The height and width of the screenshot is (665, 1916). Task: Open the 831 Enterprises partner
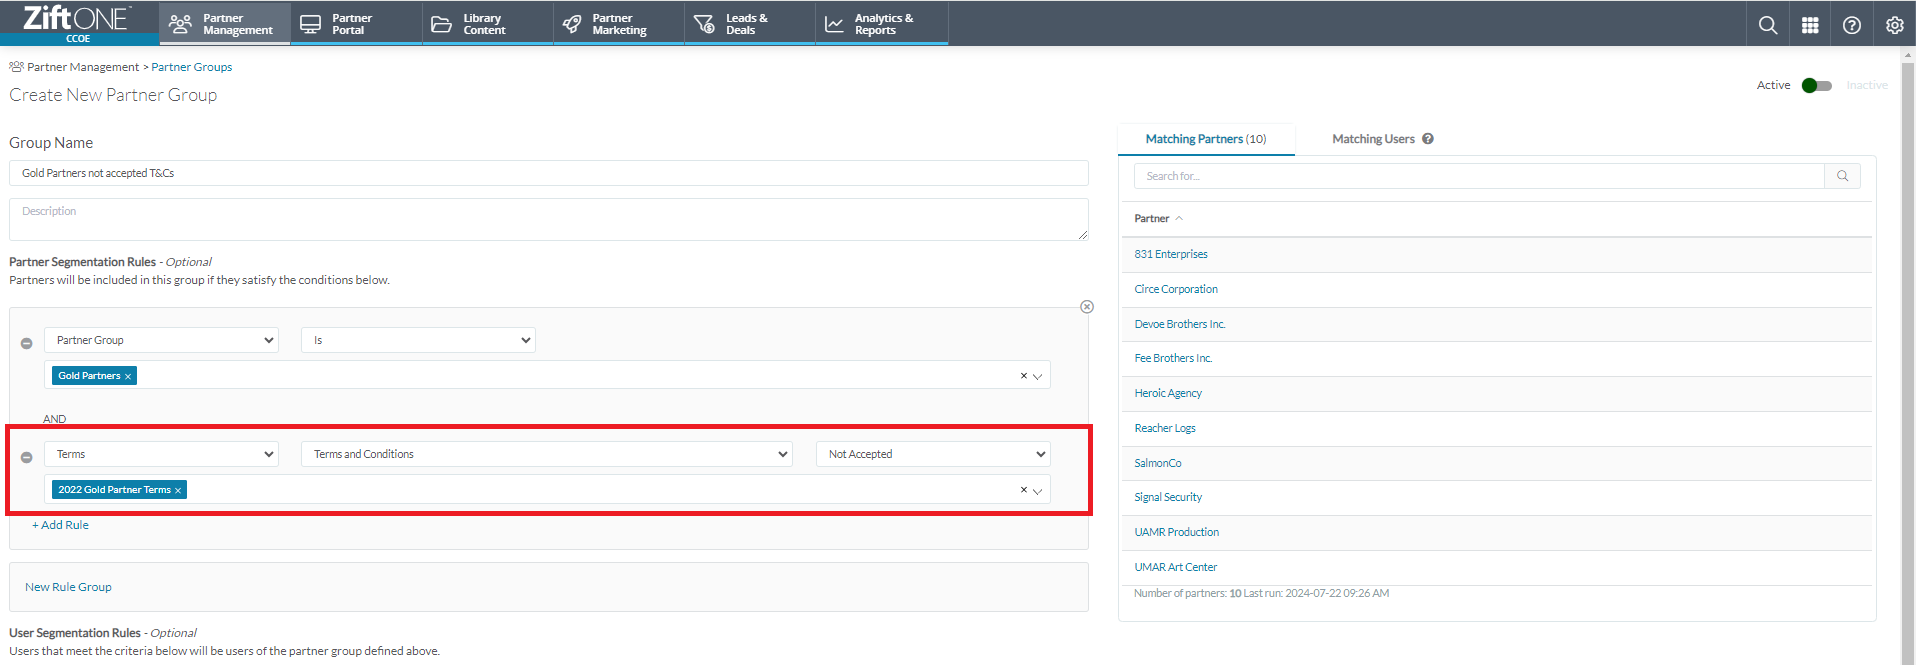[1171, 254]
